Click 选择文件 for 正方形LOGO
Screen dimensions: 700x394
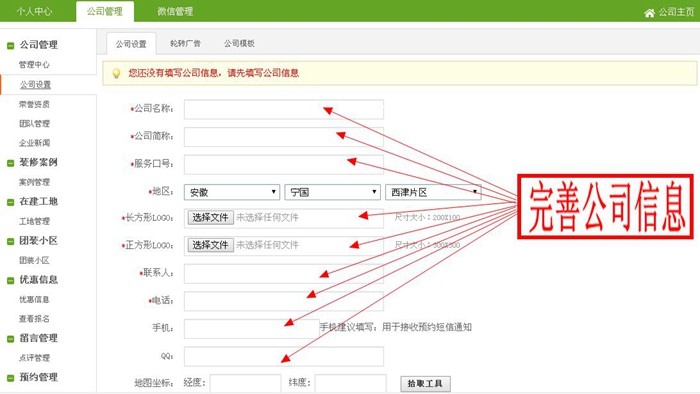(x=210, y=245)
